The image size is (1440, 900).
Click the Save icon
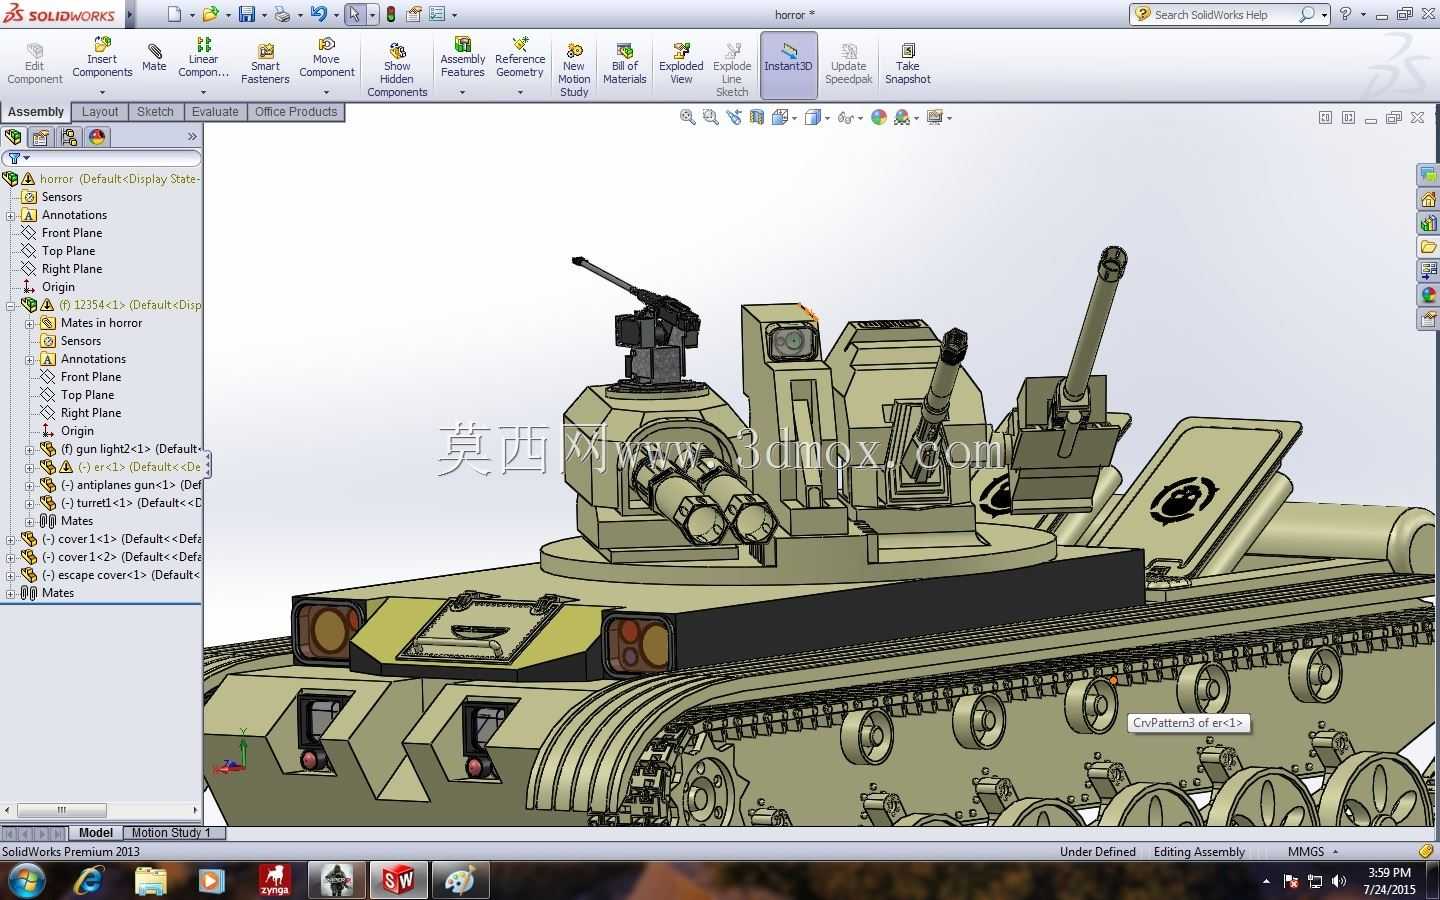pos(246,14)
